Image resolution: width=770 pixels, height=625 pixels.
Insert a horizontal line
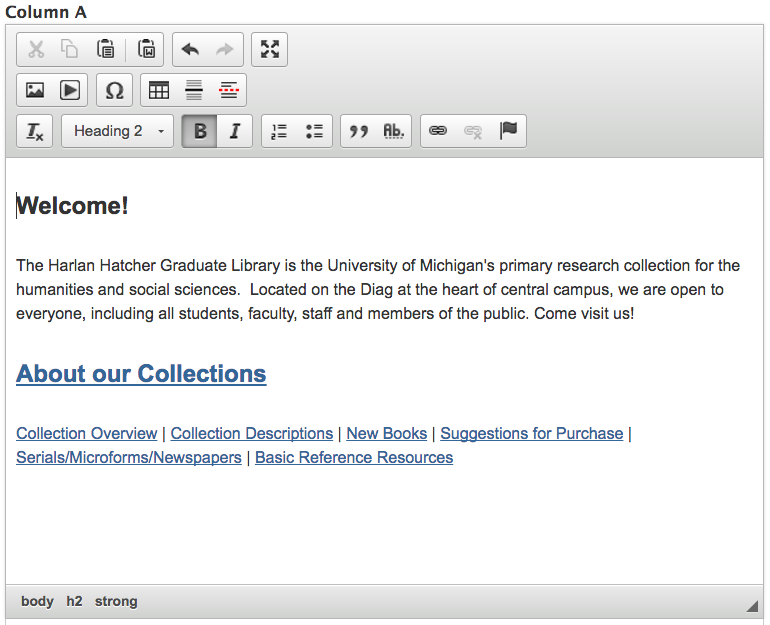[193, 90]
